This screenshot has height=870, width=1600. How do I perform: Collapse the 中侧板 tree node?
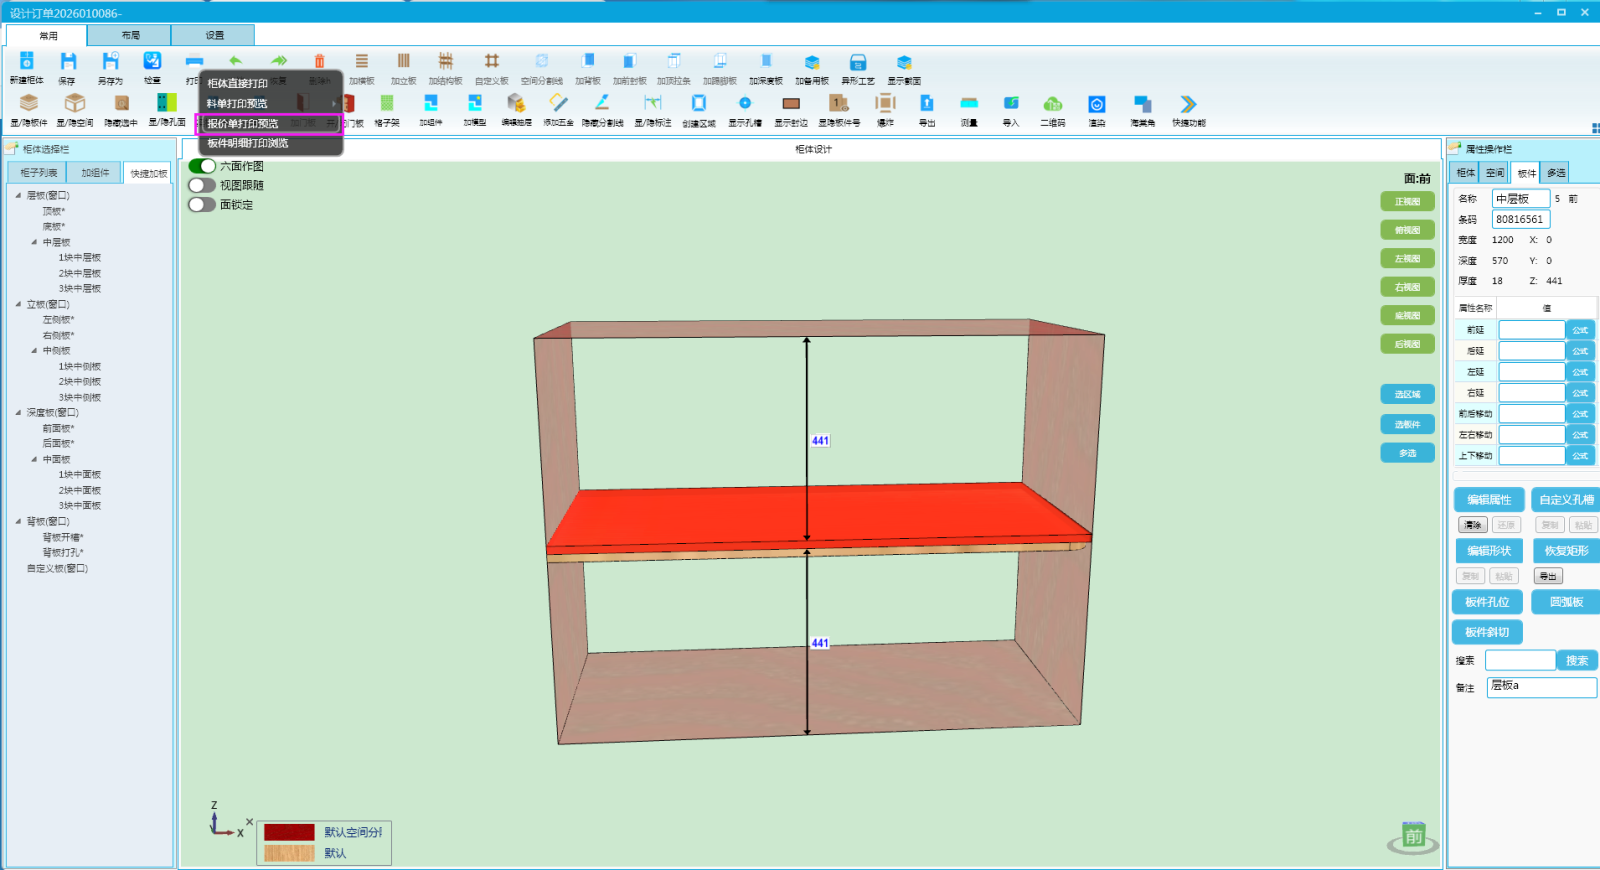click(x=34, y=351)
